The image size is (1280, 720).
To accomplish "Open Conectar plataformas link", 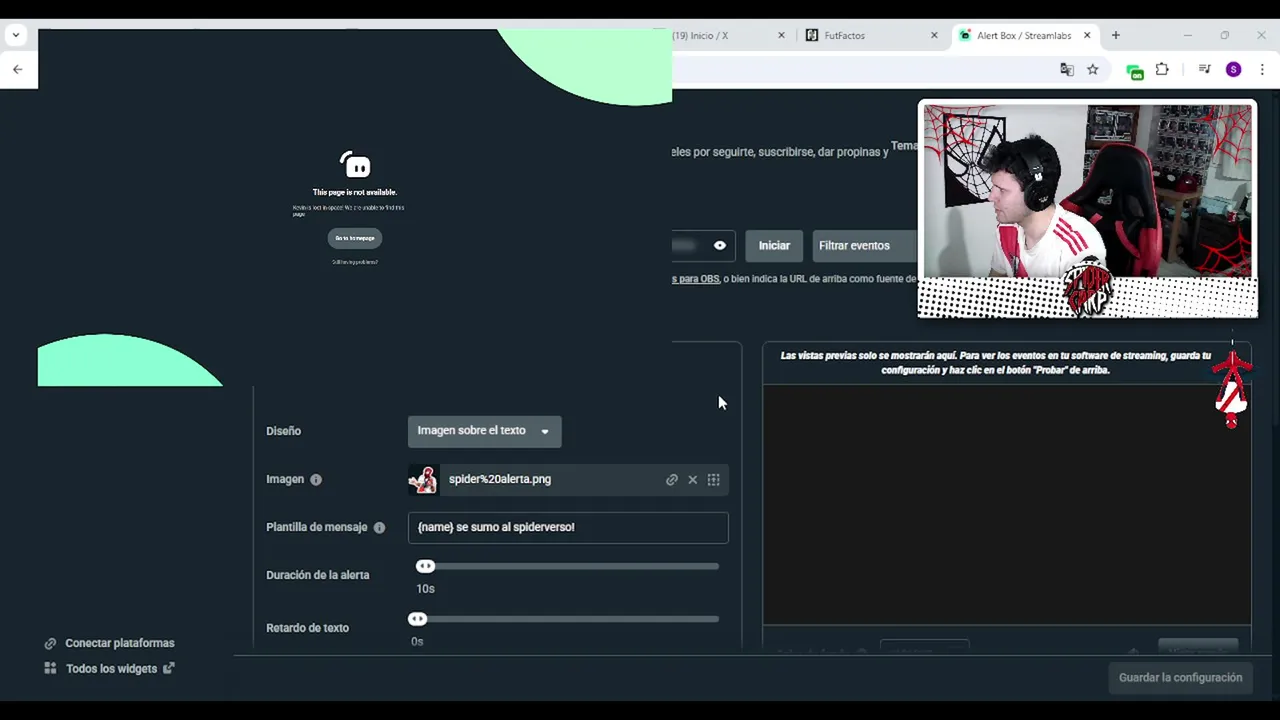I will [x=120, y=643].
